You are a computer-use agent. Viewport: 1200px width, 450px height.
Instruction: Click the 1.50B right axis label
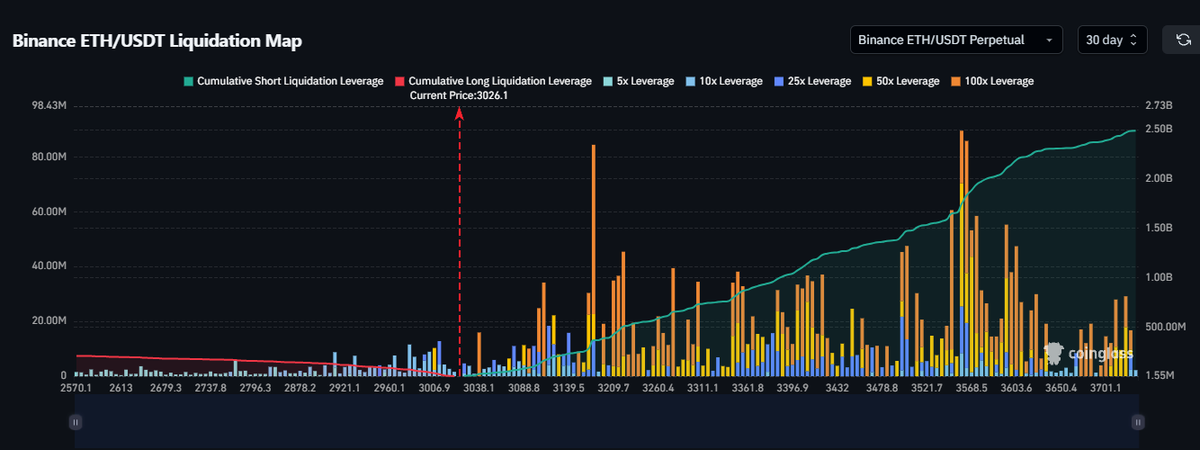tap(1157, 228)
